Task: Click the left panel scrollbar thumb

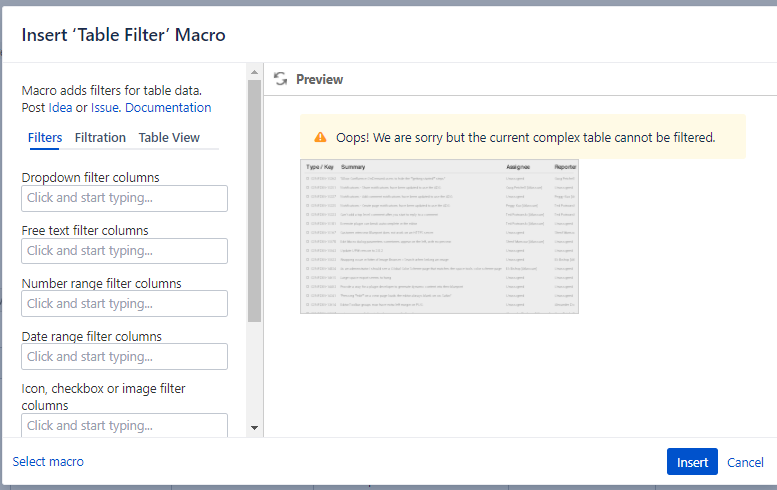Action: point(254,201)
